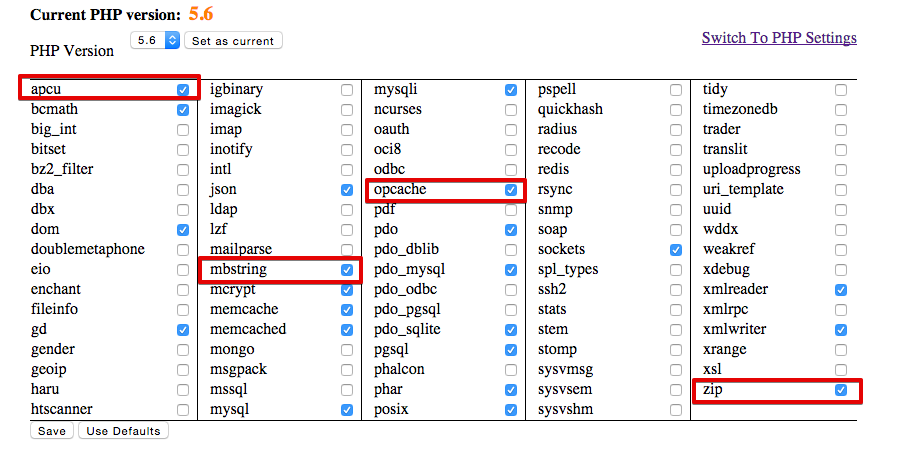
Task: Click the Save button
Action: click(52, 431)
